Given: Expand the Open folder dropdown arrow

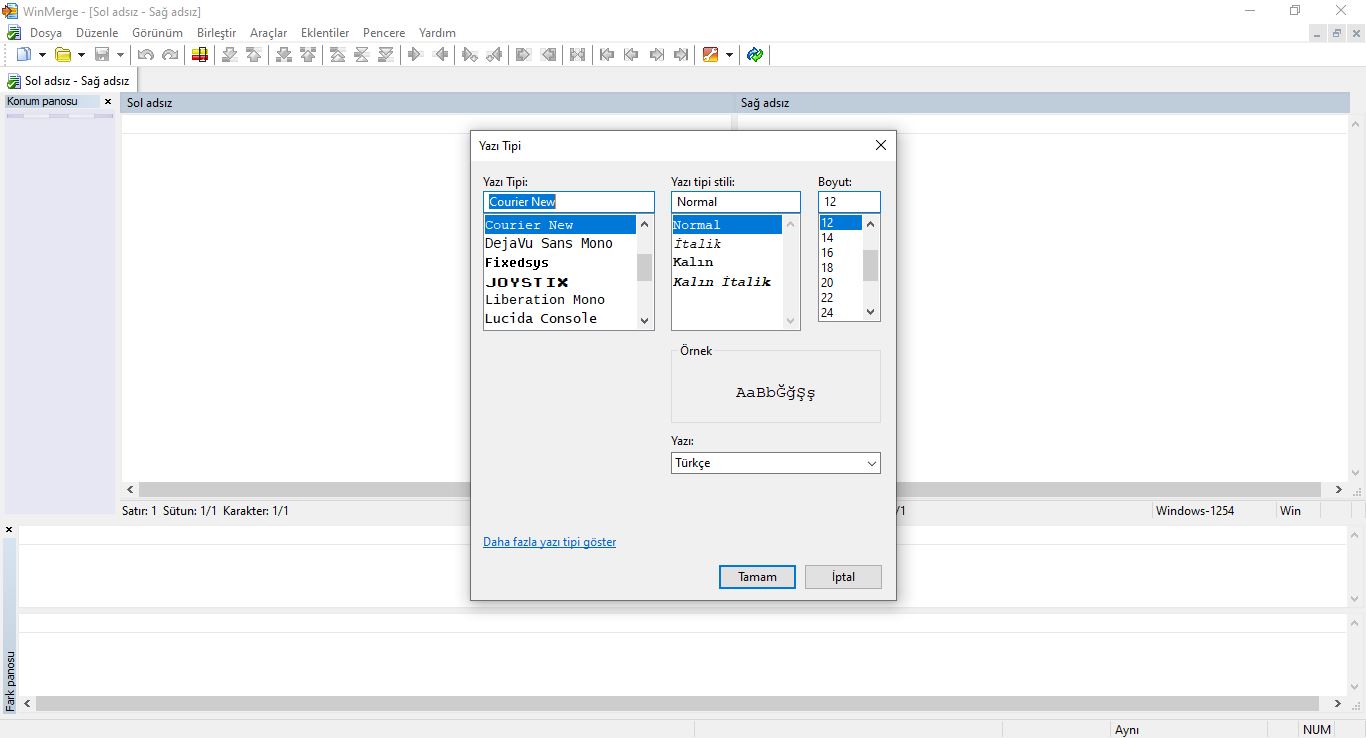Looking at the screenshot, I should 81,55.
